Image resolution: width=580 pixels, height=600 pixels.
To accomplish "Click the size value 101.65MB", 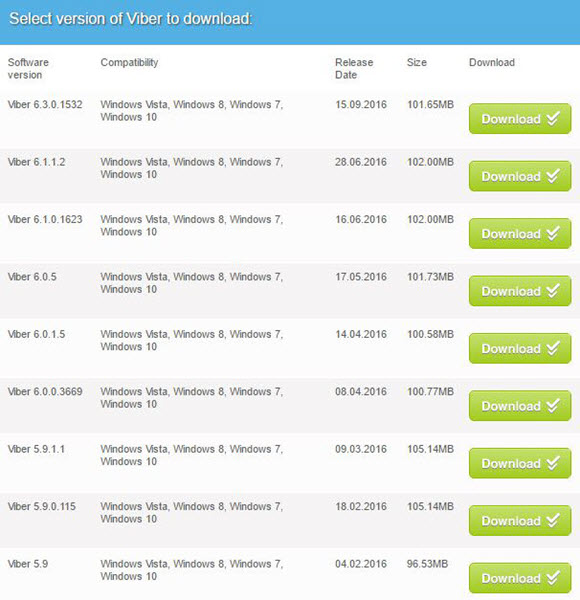I will click(x=430, y=104).
